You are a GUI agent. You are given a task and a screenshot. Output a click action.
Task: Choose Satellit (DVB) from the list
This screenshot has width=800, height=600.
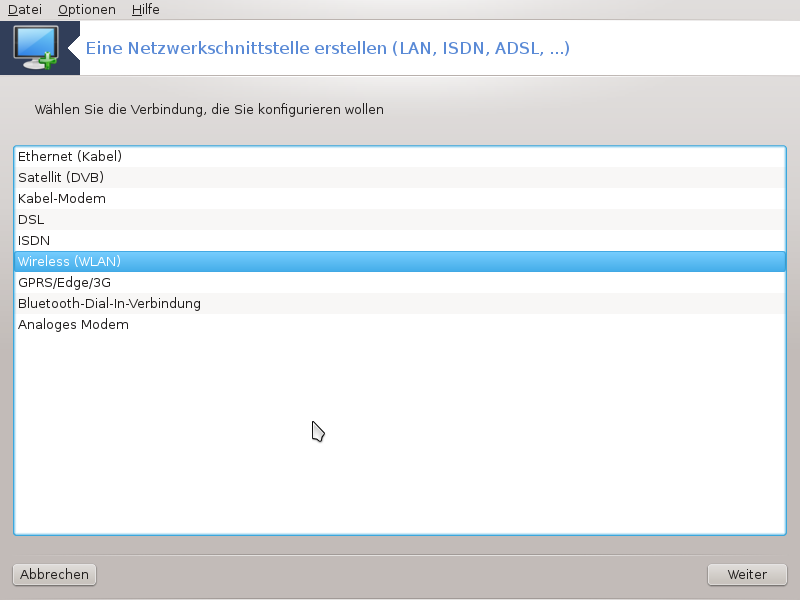click(x=61, y=177)
